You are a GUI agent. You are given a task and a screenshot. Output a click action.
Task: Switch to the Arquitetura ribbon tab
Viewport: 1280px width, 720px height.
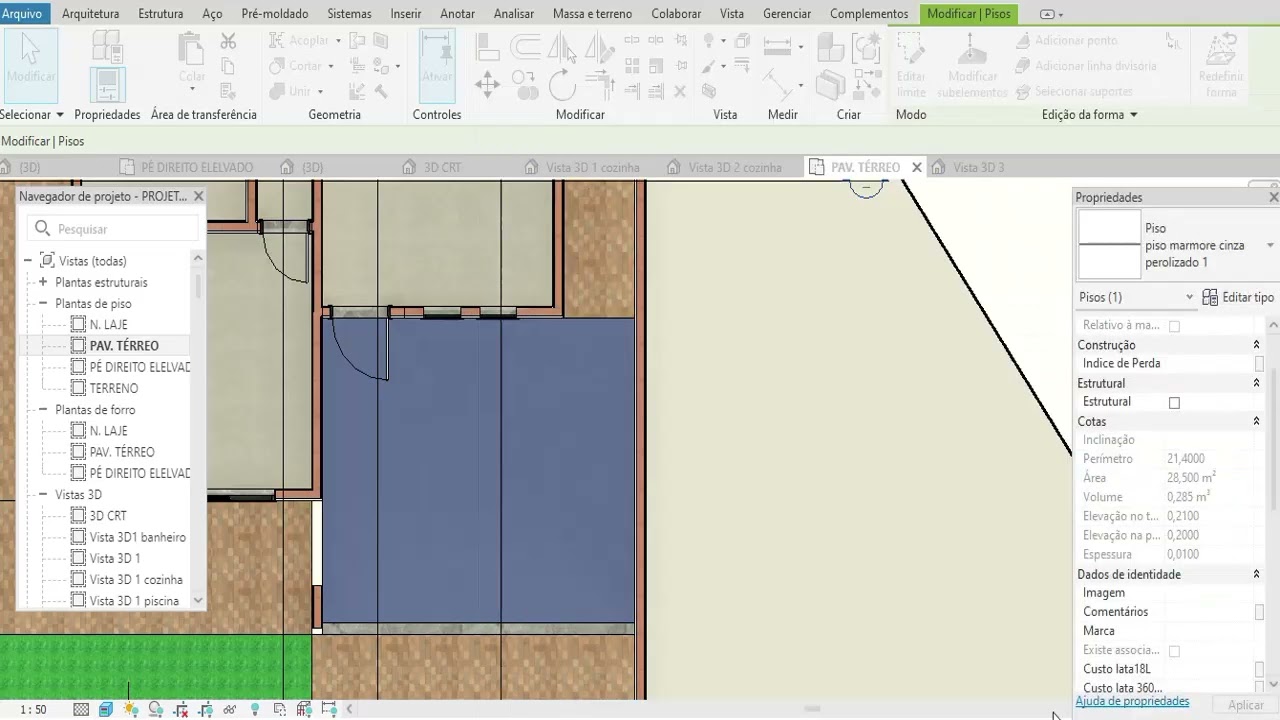tap(90, 14)
